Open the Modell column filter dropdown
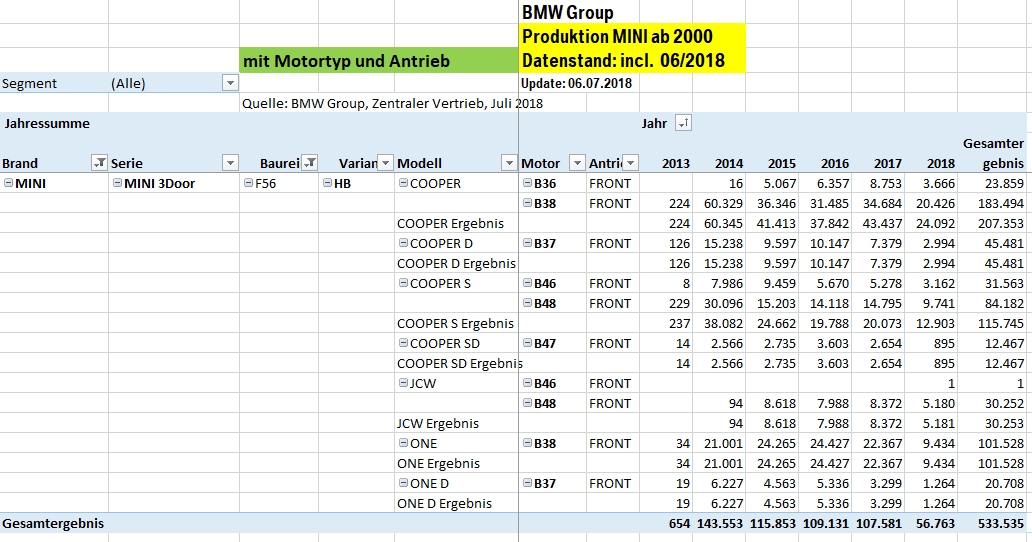 (x=509, y=162)
